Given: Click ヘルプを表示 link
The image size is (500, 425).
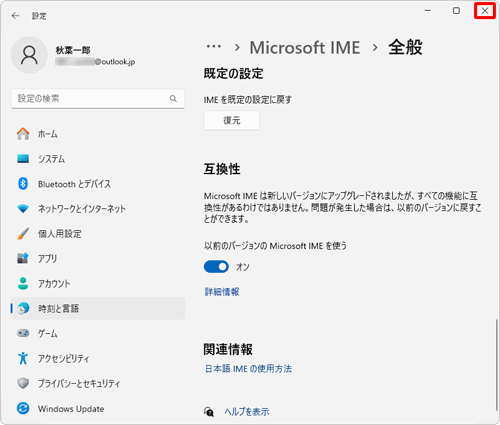Looking at the screenshot, I should [x=247, y=412].
